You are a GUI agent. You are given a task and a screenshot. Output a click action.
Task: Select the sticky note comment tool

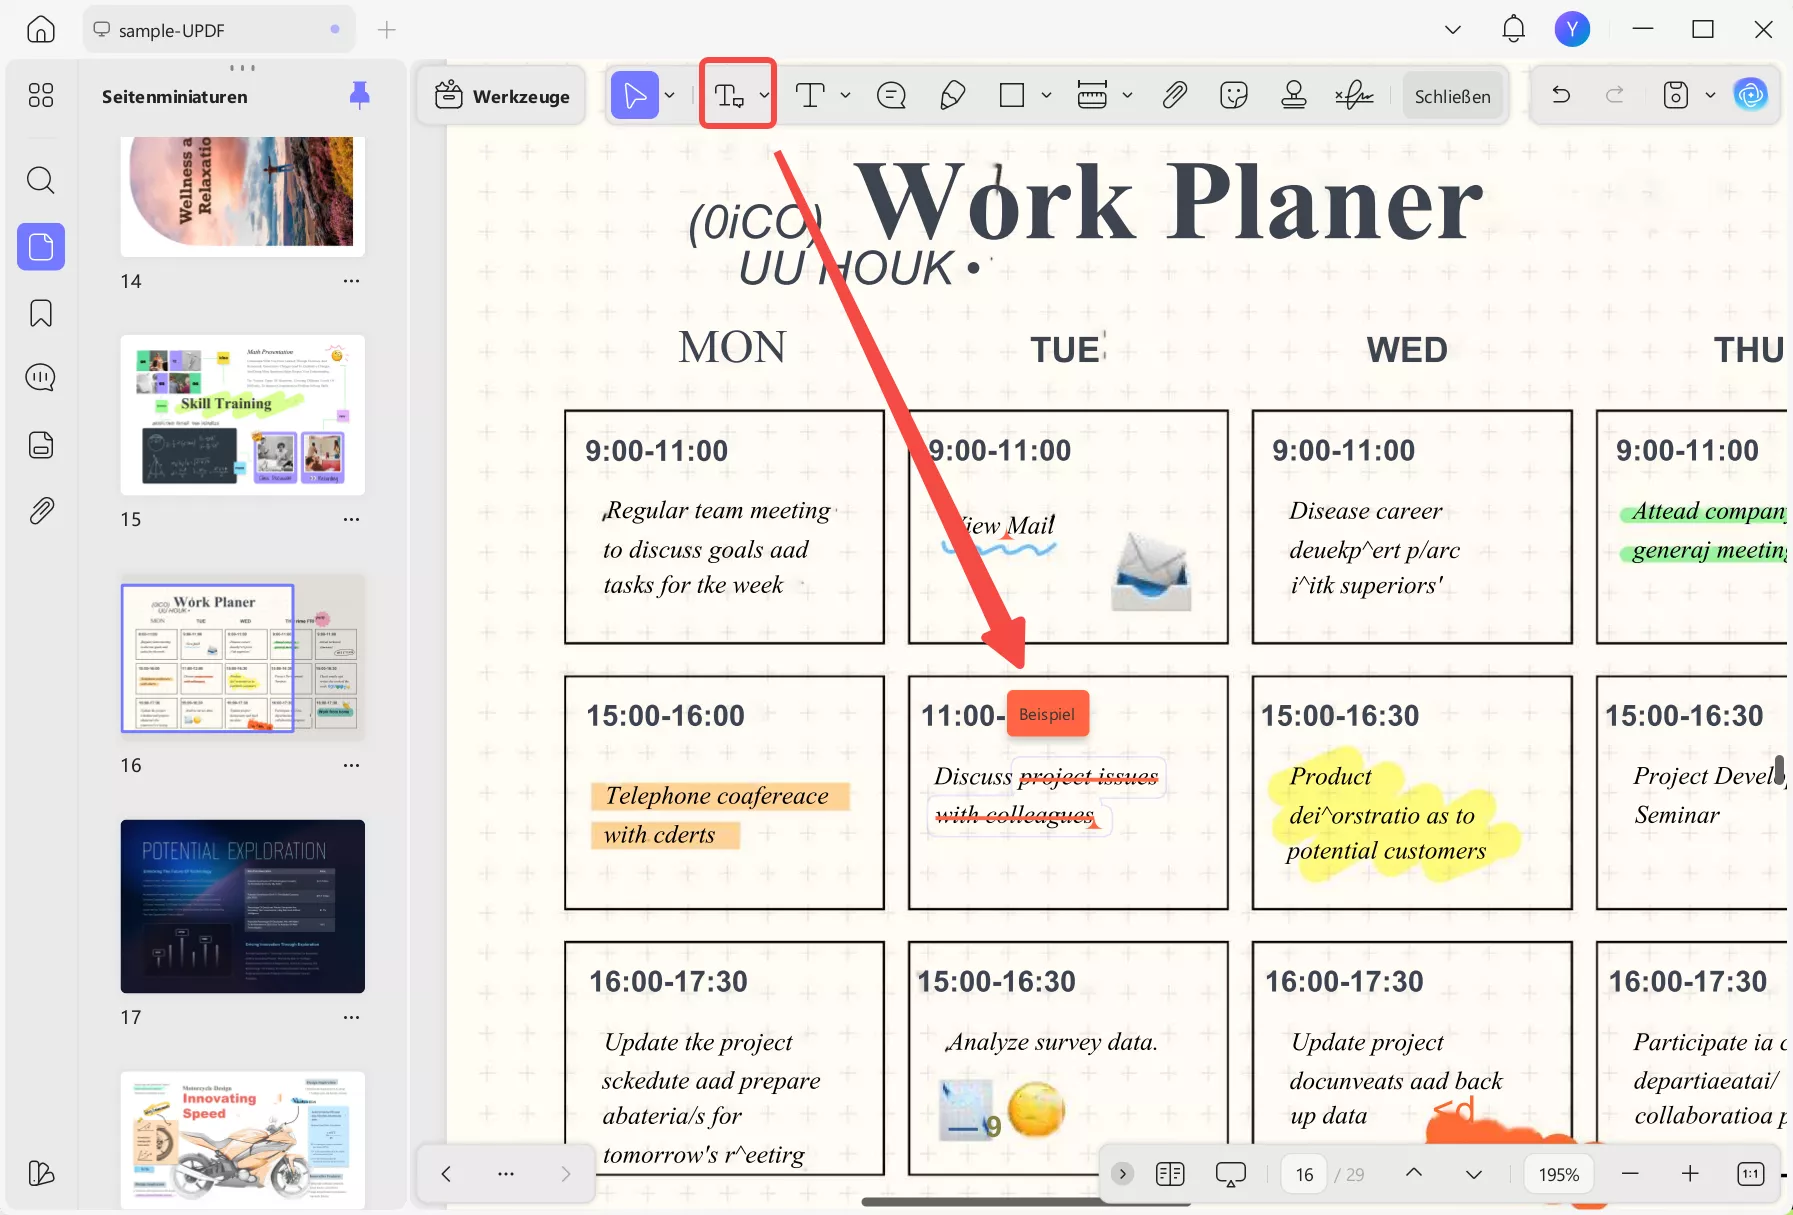[x=891, y=96]
